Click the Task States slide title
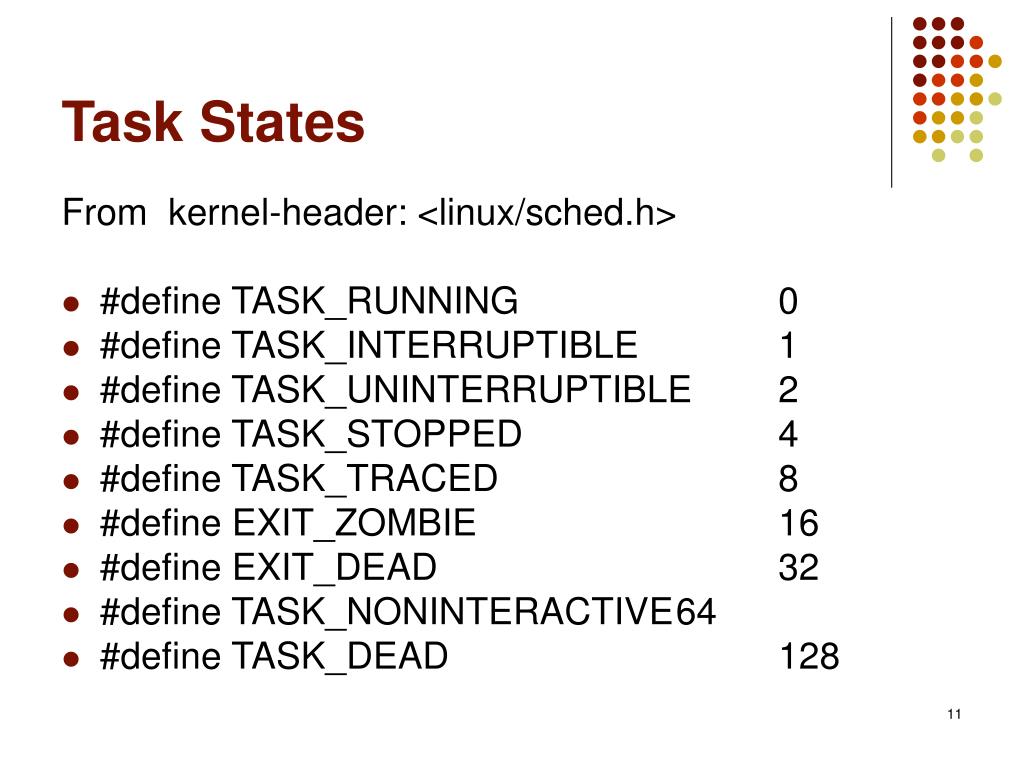This screenshot has height=768, width=1024. (213, 121)
